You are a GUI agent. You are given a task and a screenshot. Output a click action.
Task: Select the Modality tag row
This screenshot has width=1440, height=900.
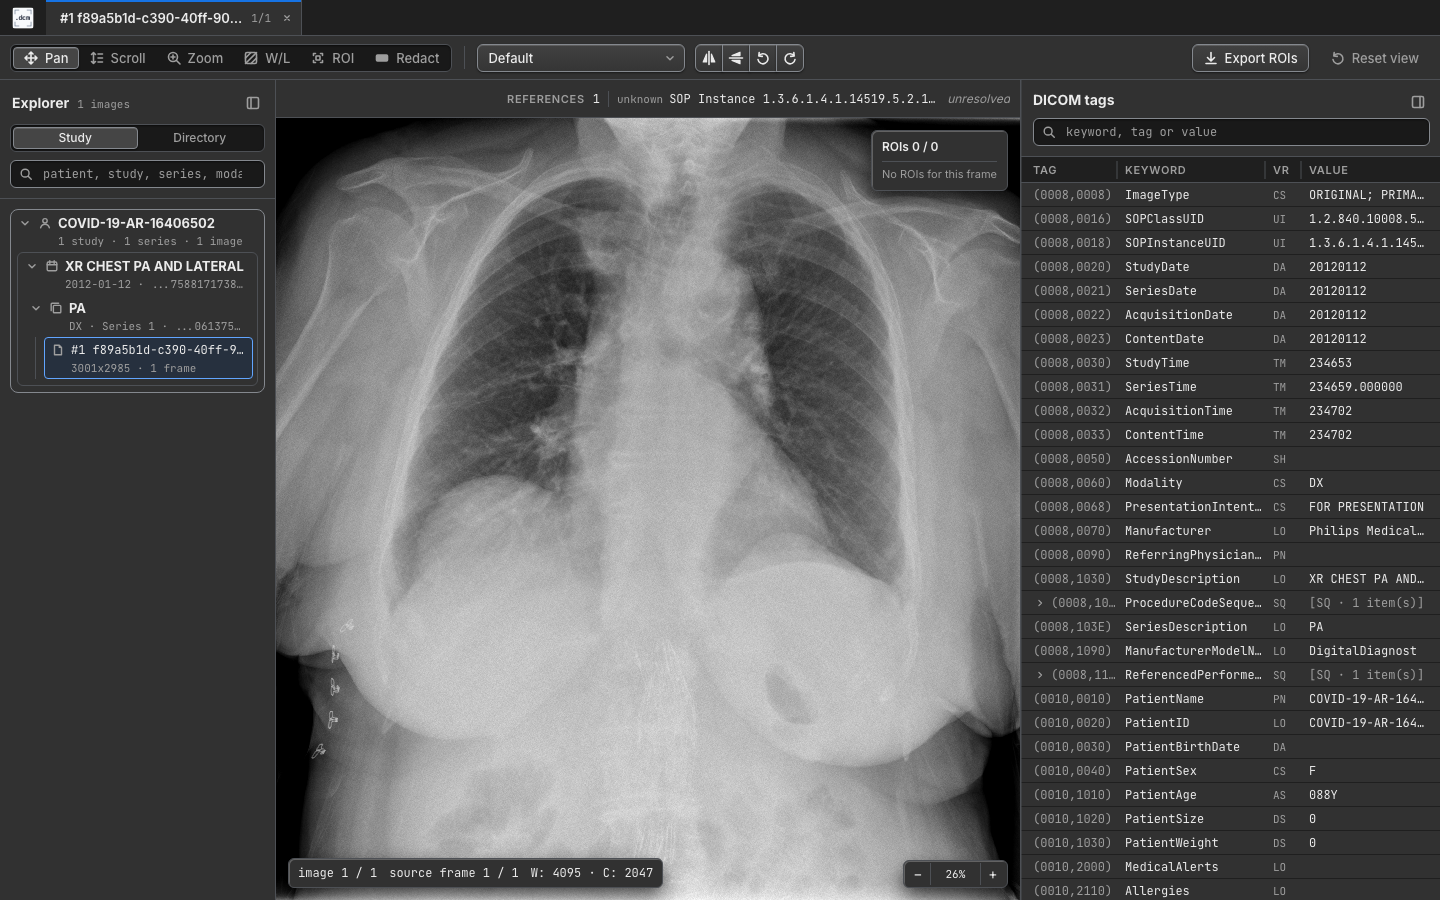click(1230, 483)
